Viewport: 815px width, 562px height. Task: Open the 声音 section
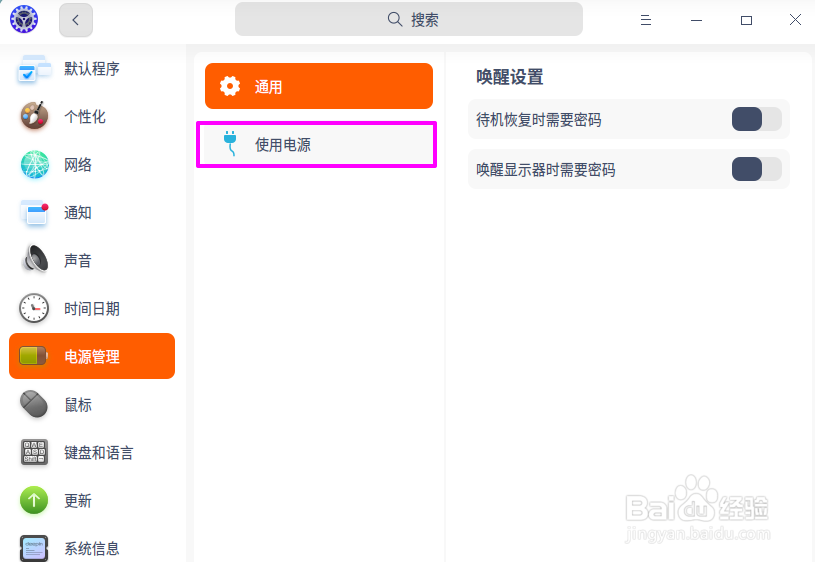pos(92,260)
